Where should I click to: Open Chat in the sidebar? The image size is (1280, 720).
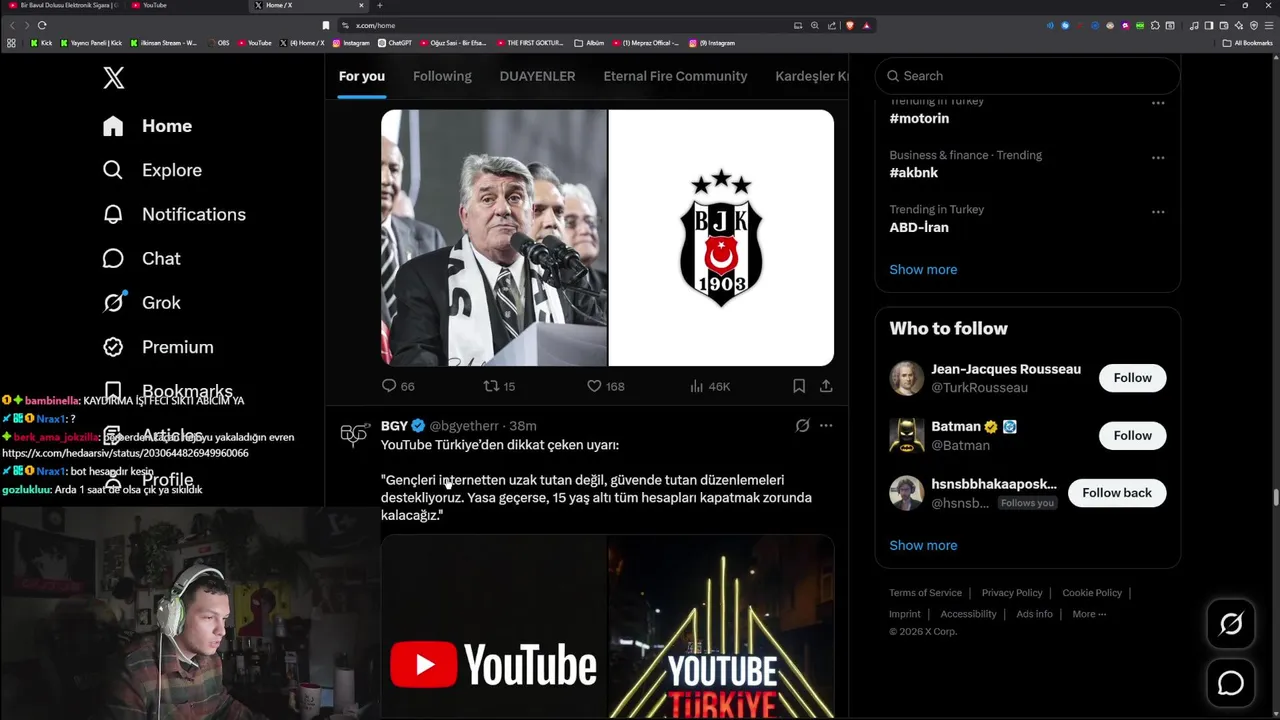141,258
